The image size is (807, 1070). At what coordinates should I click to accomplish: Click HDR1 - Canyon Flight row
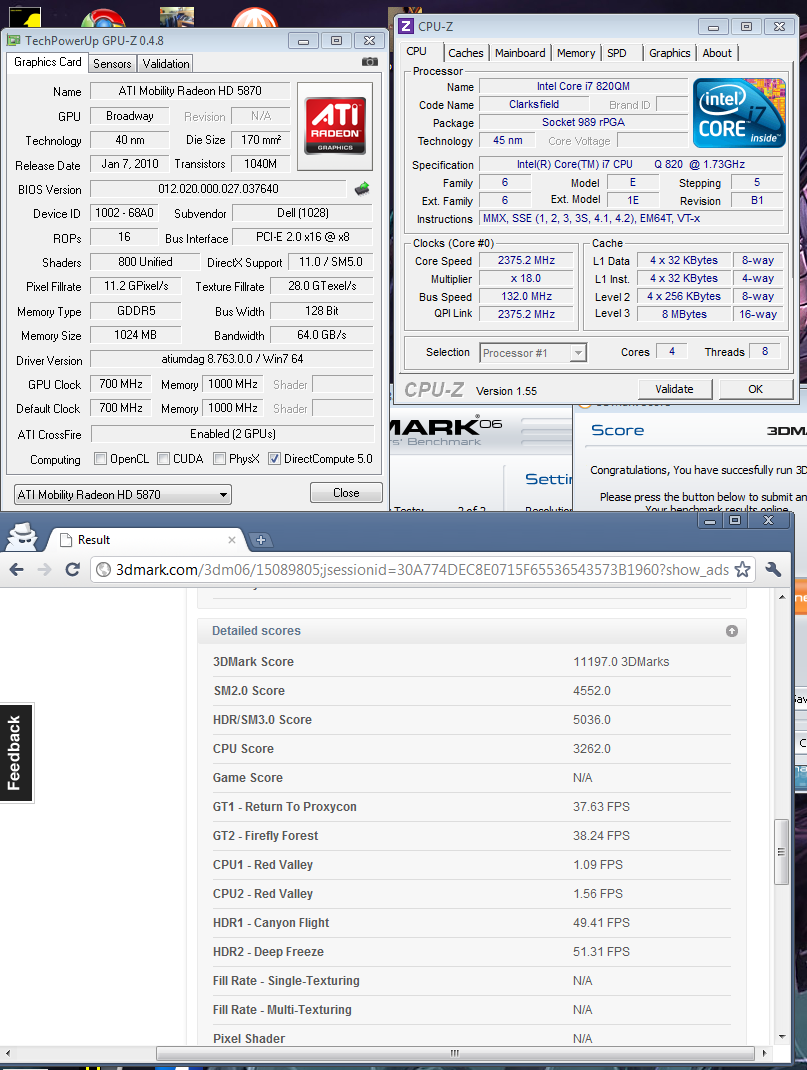click(x=471, y=923)
